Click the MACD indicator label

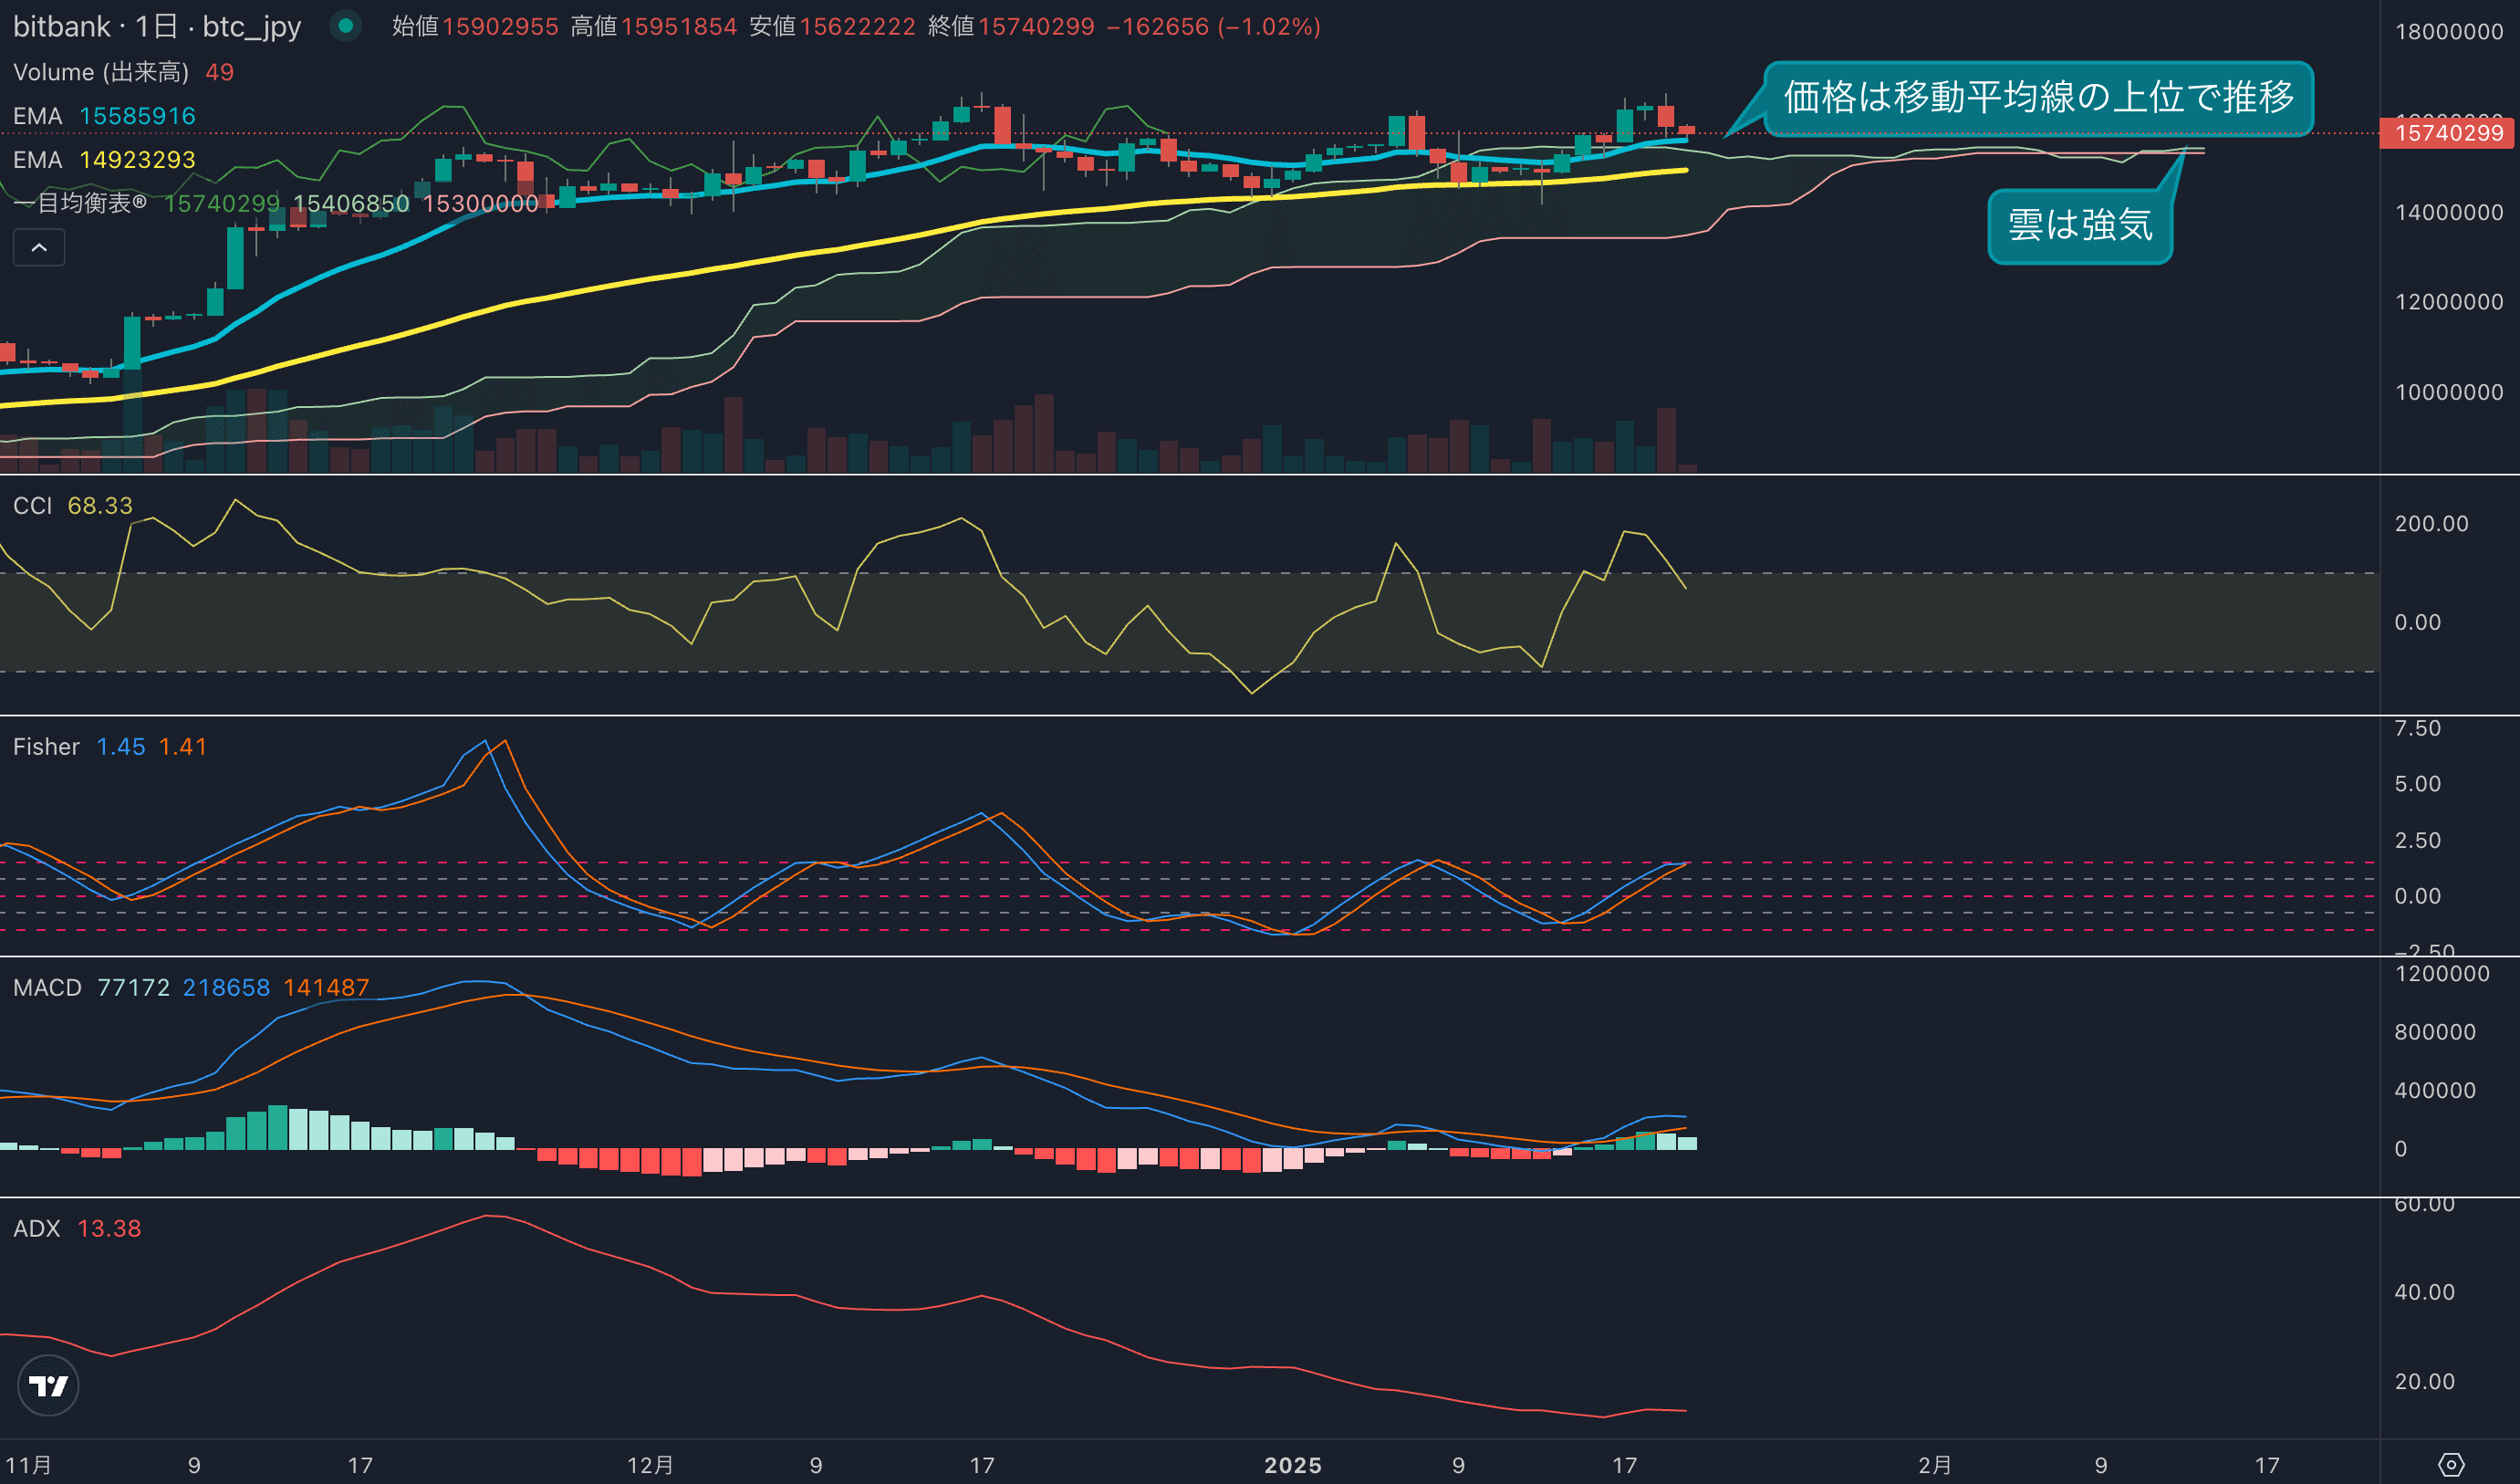click(x=47, y=988)
